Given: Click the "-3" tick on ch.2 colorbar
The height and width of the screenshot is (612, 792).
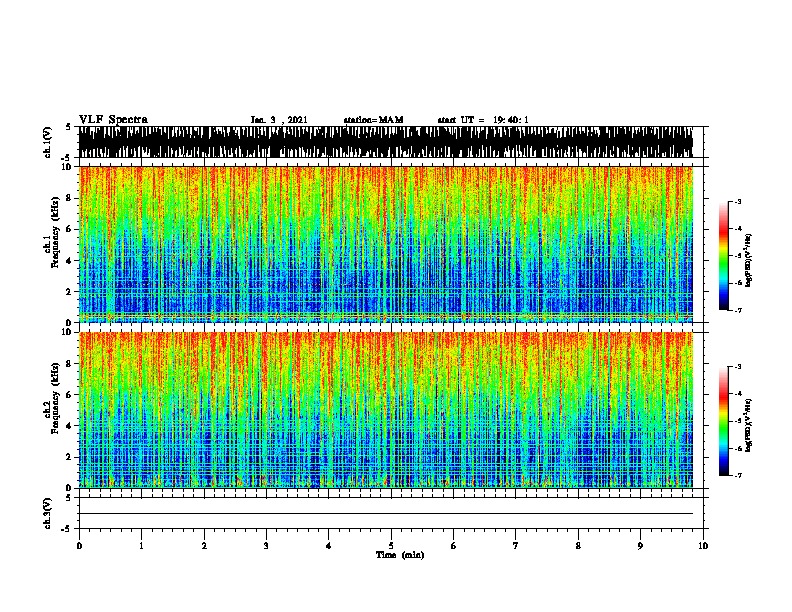Looking at the screenshot, I should coord(737,367).
